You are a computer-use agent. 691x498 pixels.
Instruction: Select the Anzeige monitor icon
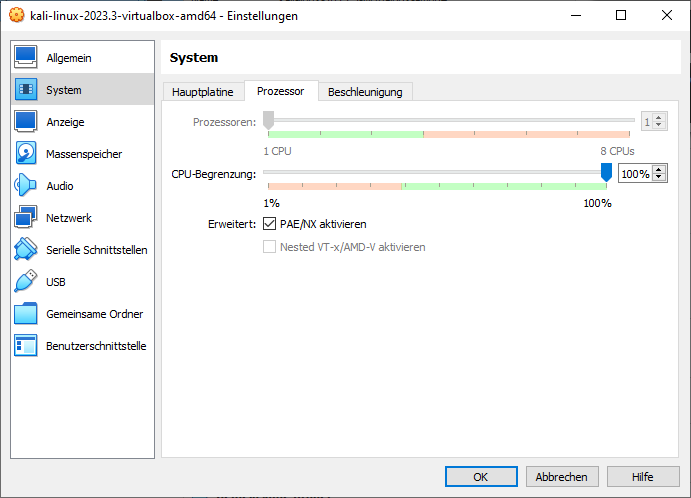[x=26, y=122]
